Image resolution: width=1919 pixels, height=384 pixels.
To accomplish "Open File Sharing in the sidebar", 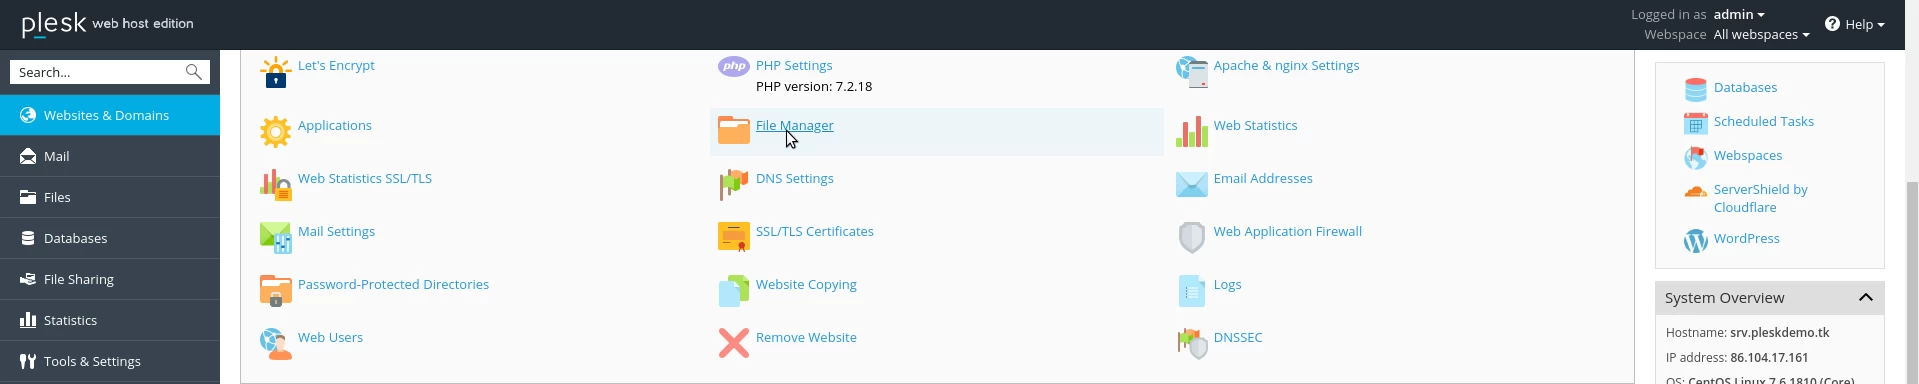I will click(x=110, y=279).
